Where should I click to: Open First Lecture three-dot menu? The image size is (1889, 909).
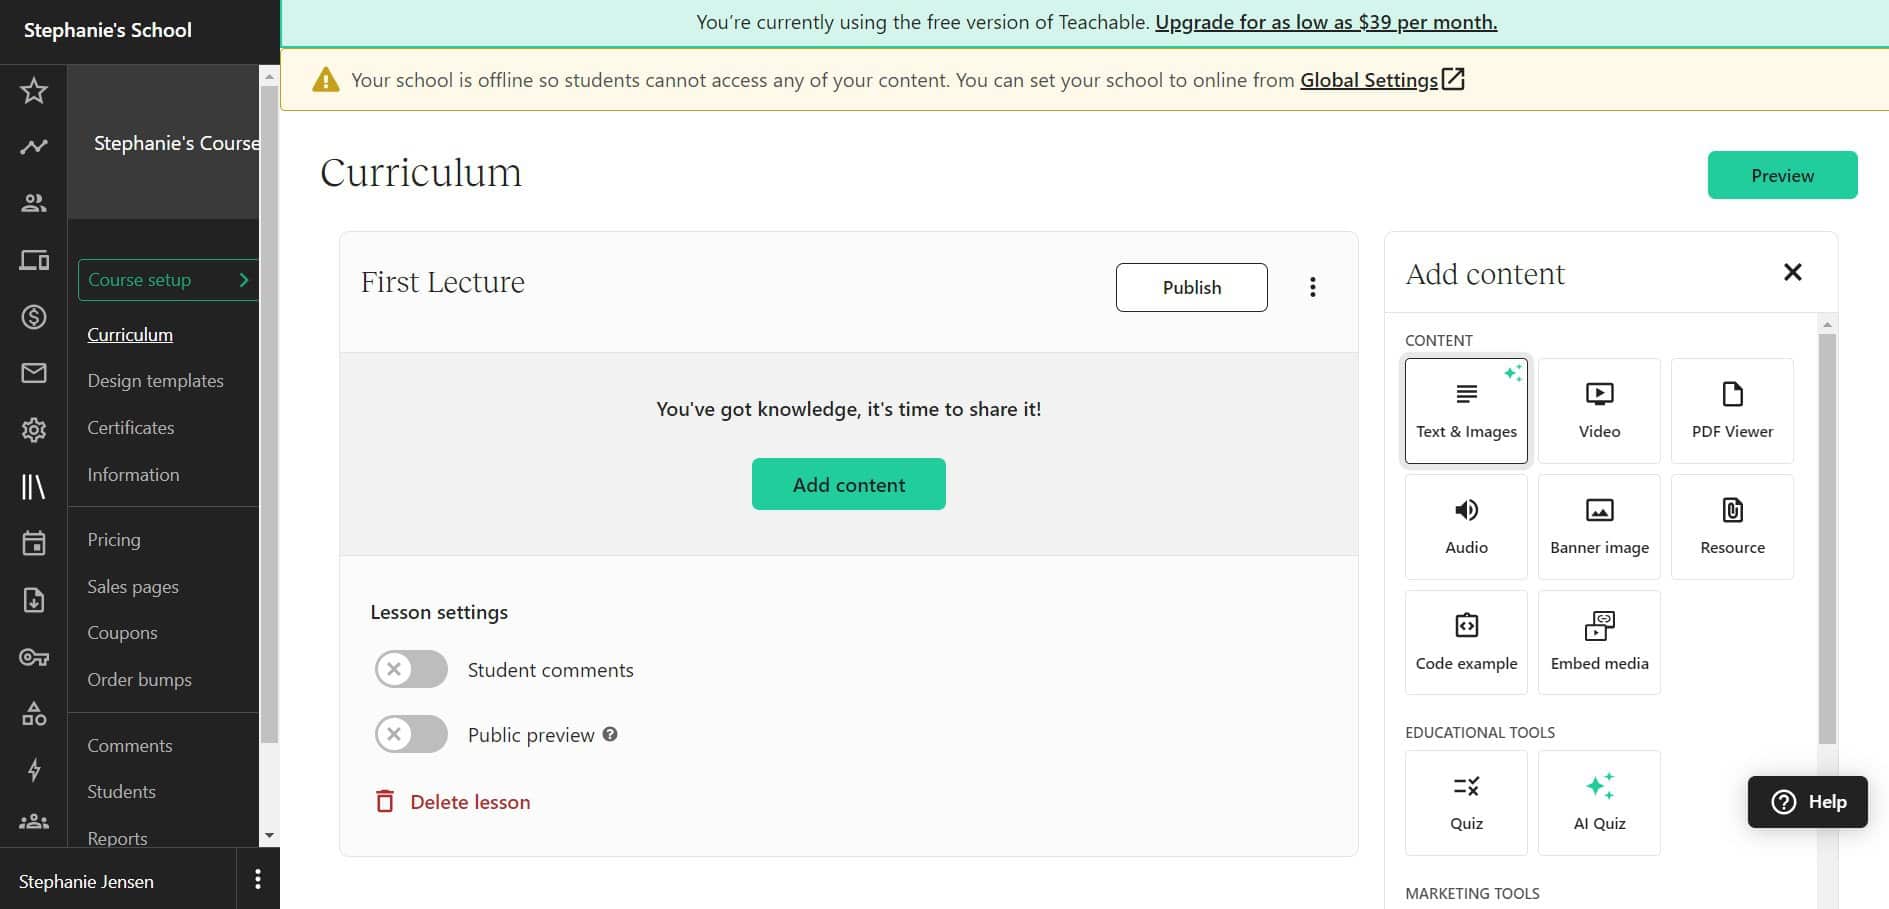(1312, 288)
